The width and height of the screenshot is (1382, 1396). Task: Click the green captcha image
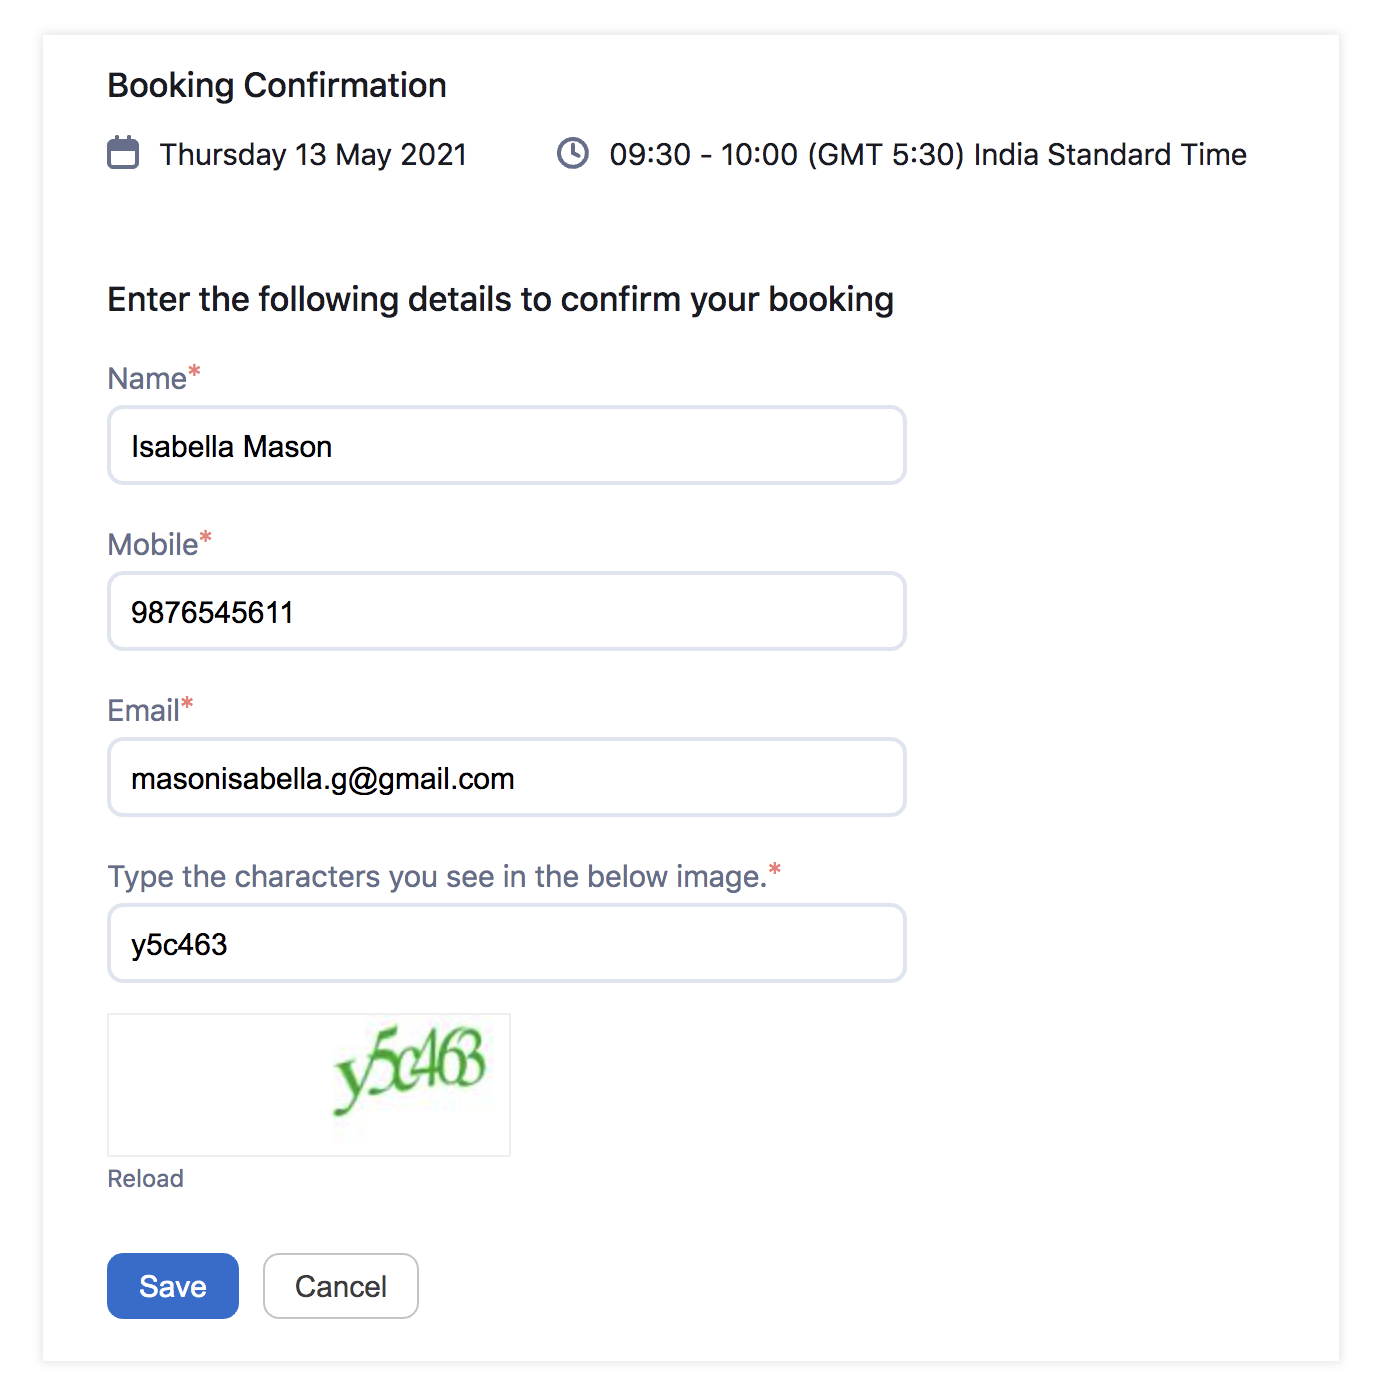309,1085
